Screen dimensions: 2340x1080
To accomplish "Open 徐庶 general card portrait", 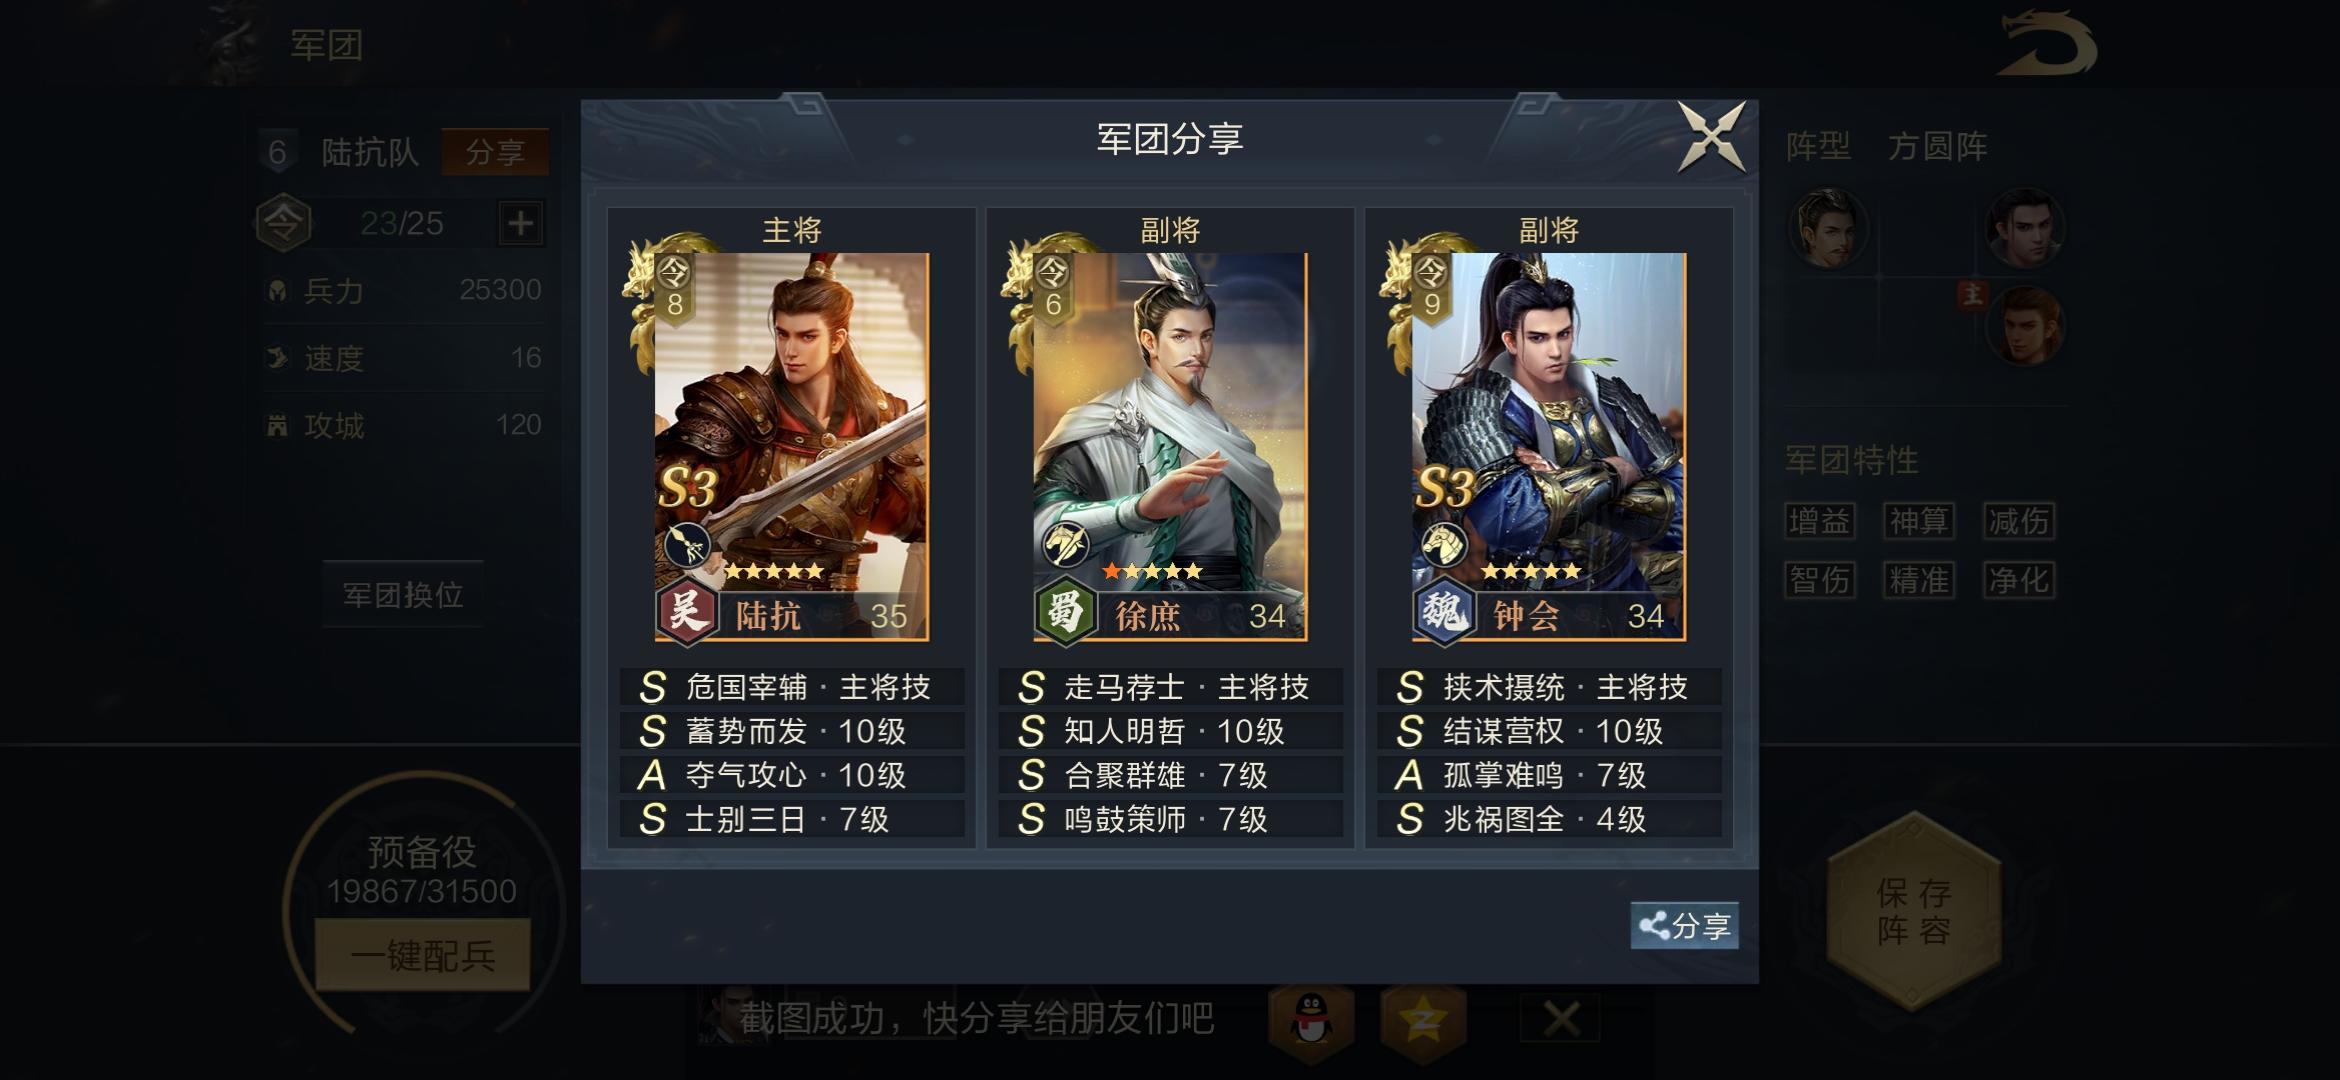I will (1169, 446).
